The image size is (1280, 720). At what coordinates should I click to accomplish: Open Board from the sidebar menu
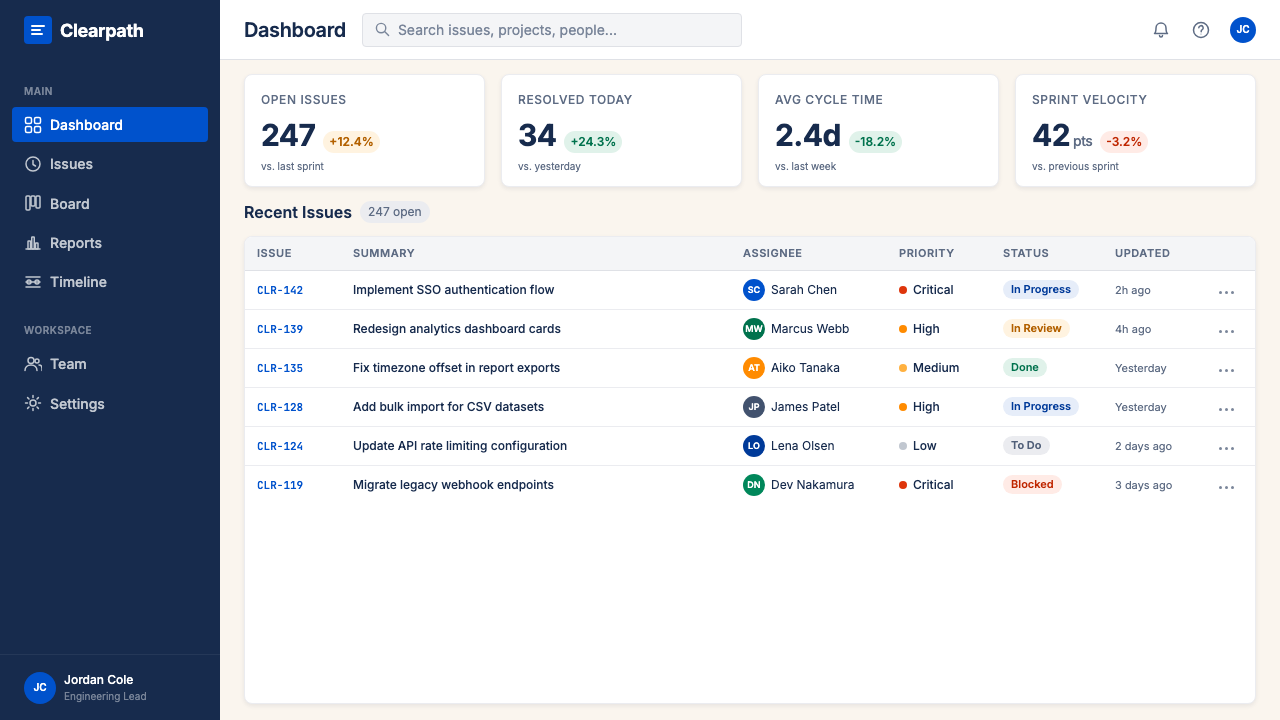pyautogui.click(x=110, y=203)
